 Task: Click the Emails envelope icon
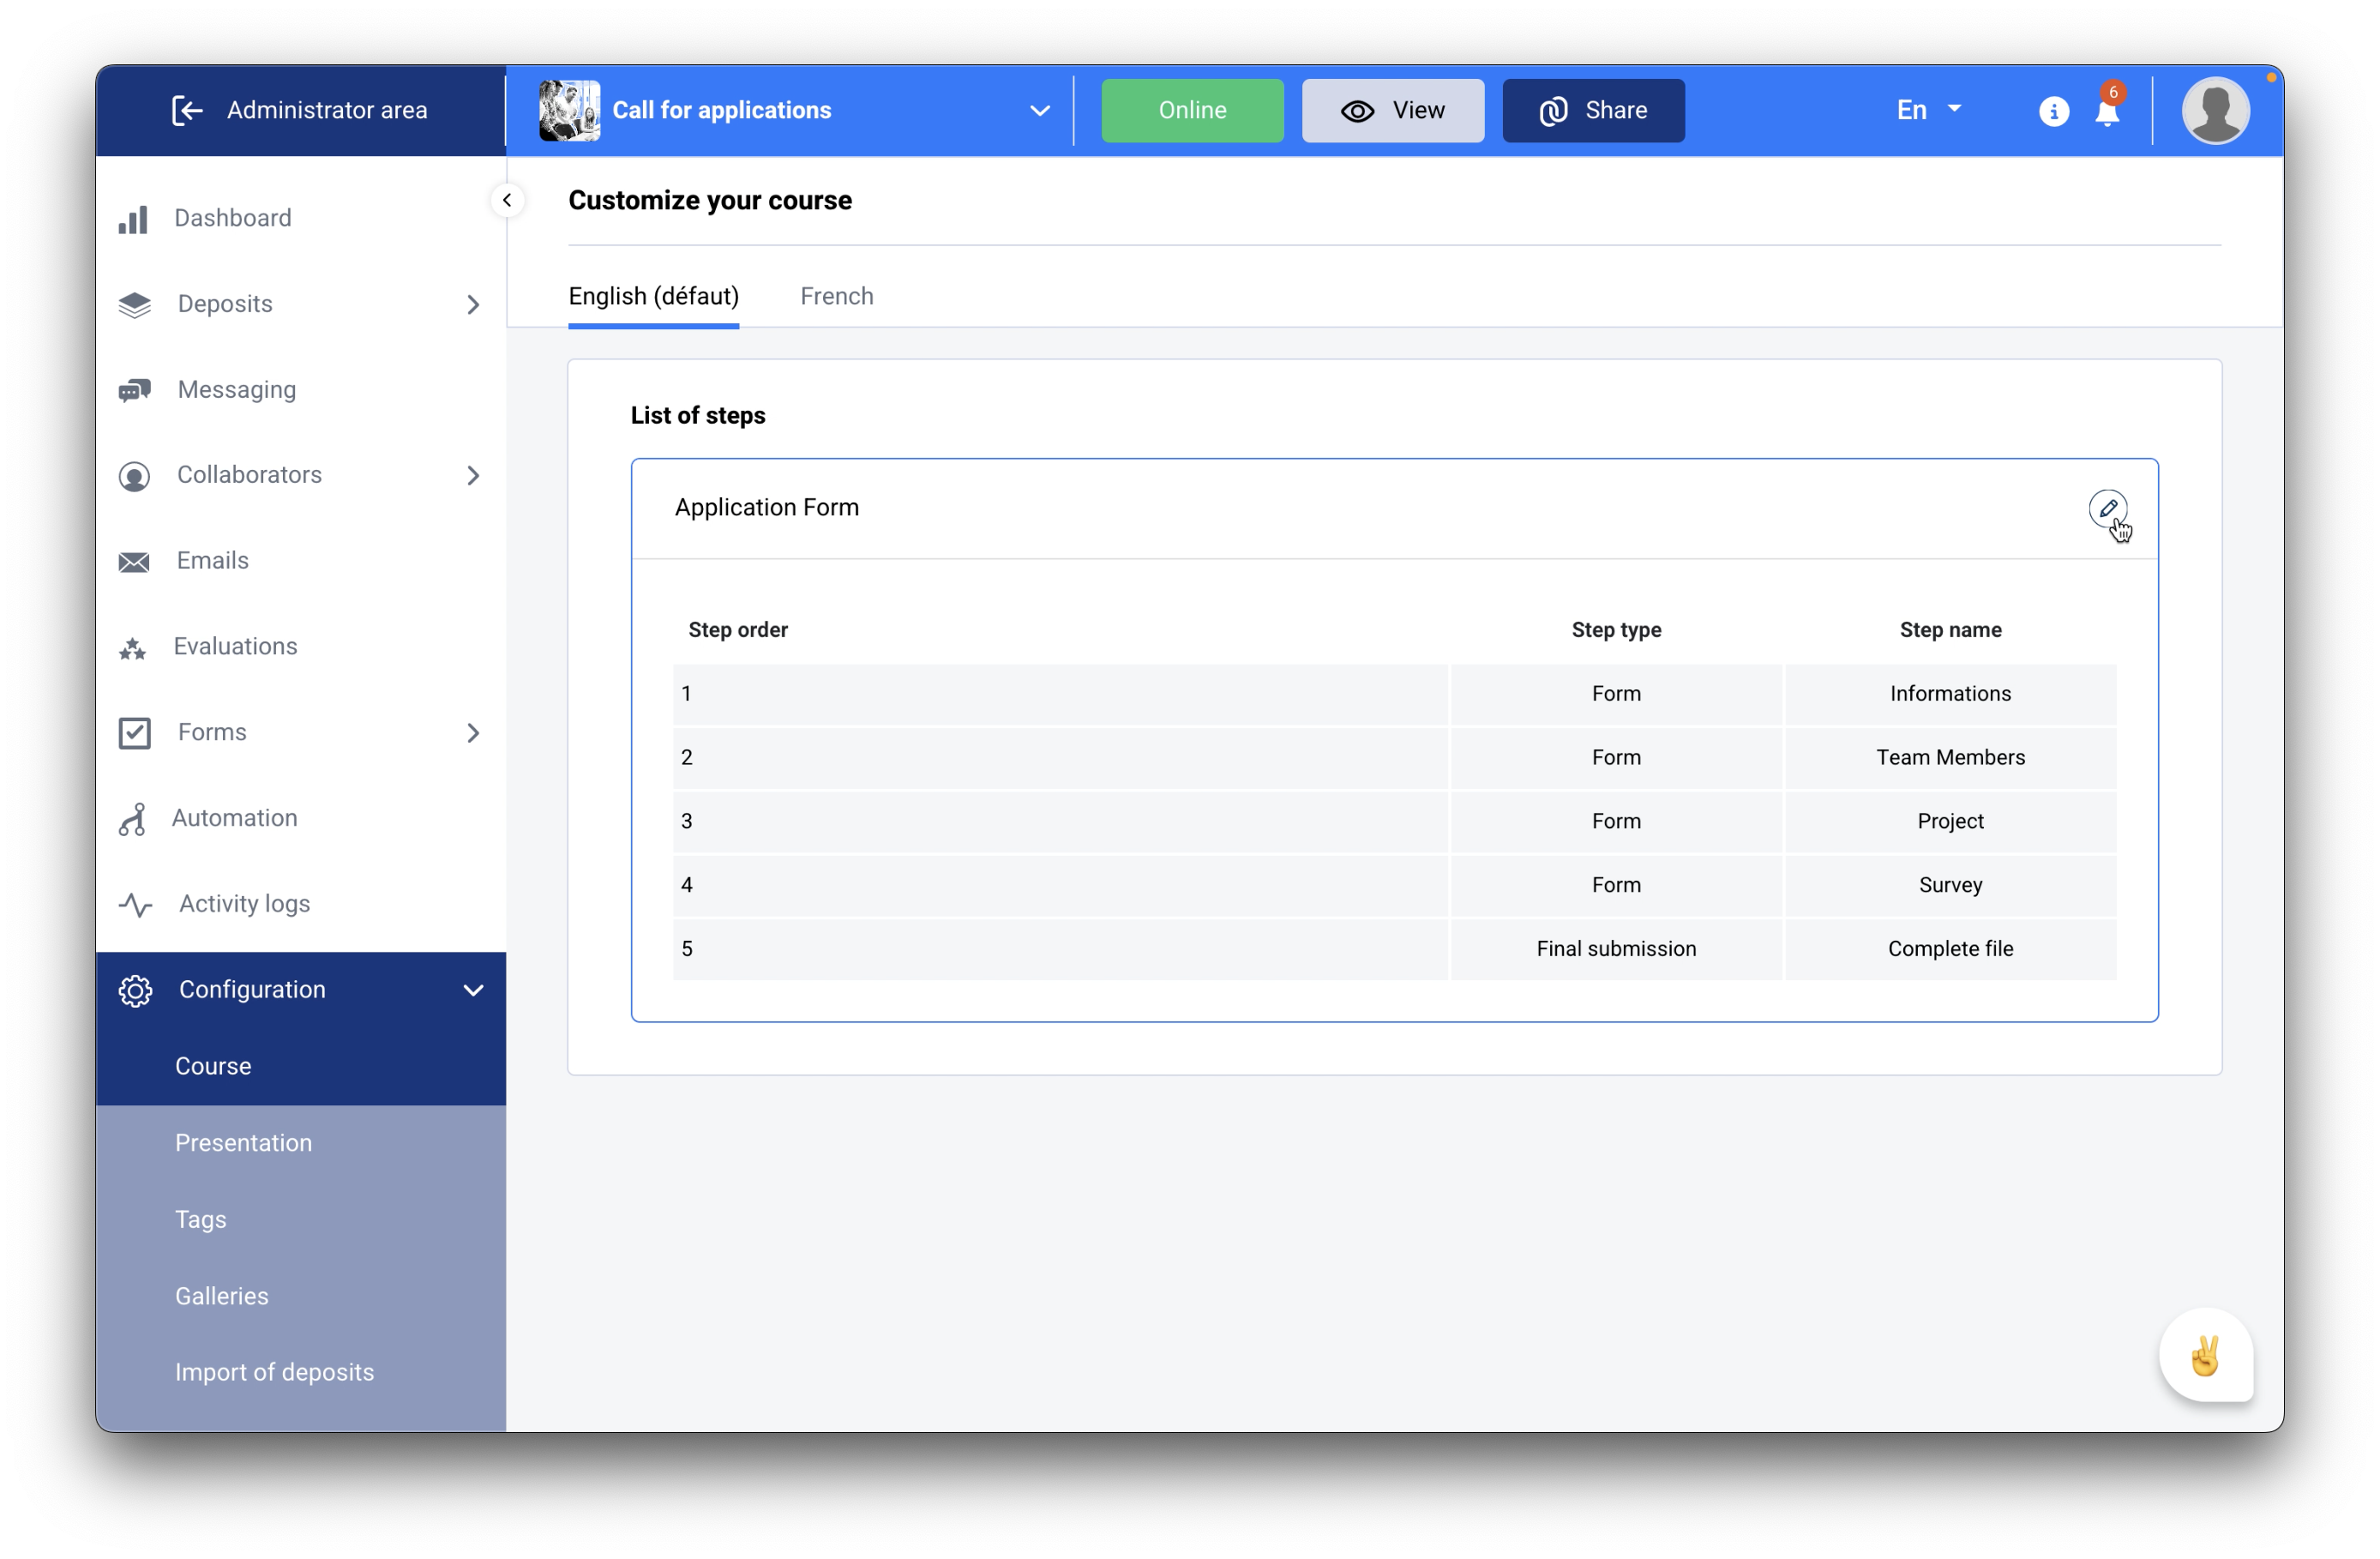pos(134,562)
